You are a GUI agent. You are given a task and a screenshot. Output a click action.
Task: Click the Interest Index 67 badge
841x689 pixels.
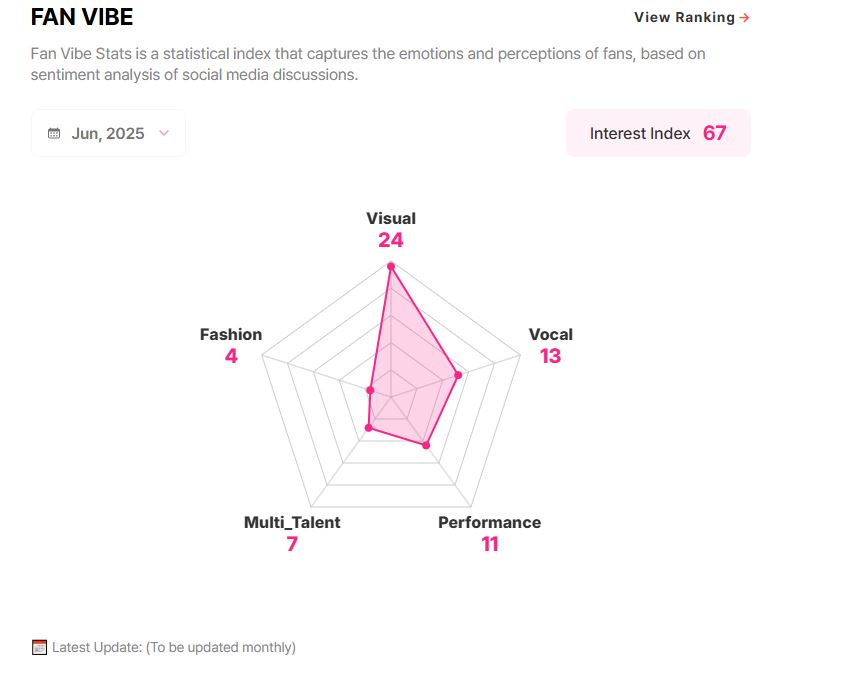(x=658, y=133)
